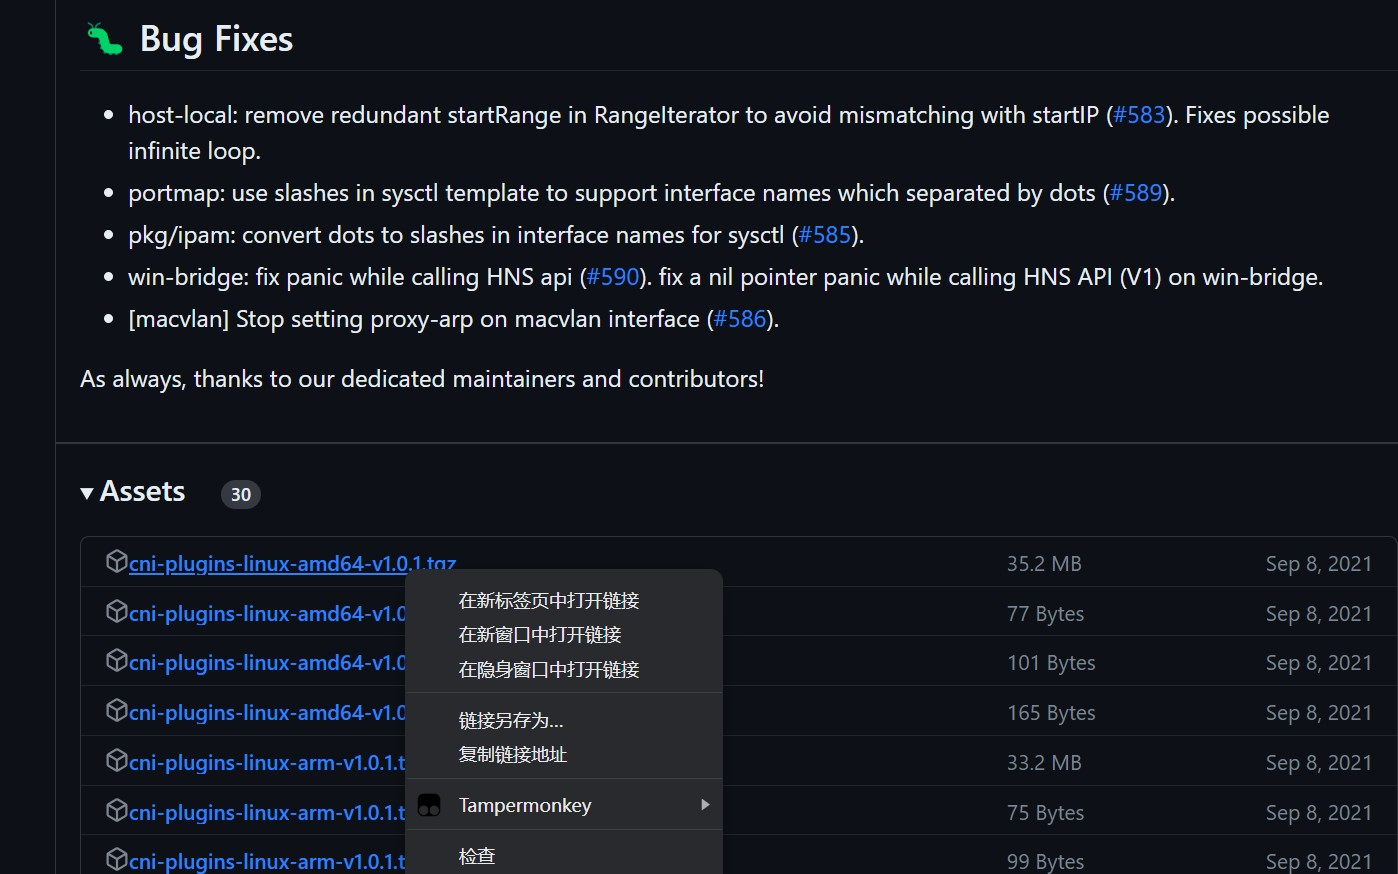Collapse the Assets section triangle
The image size is (1398, 874).
[x=87, y=493]
